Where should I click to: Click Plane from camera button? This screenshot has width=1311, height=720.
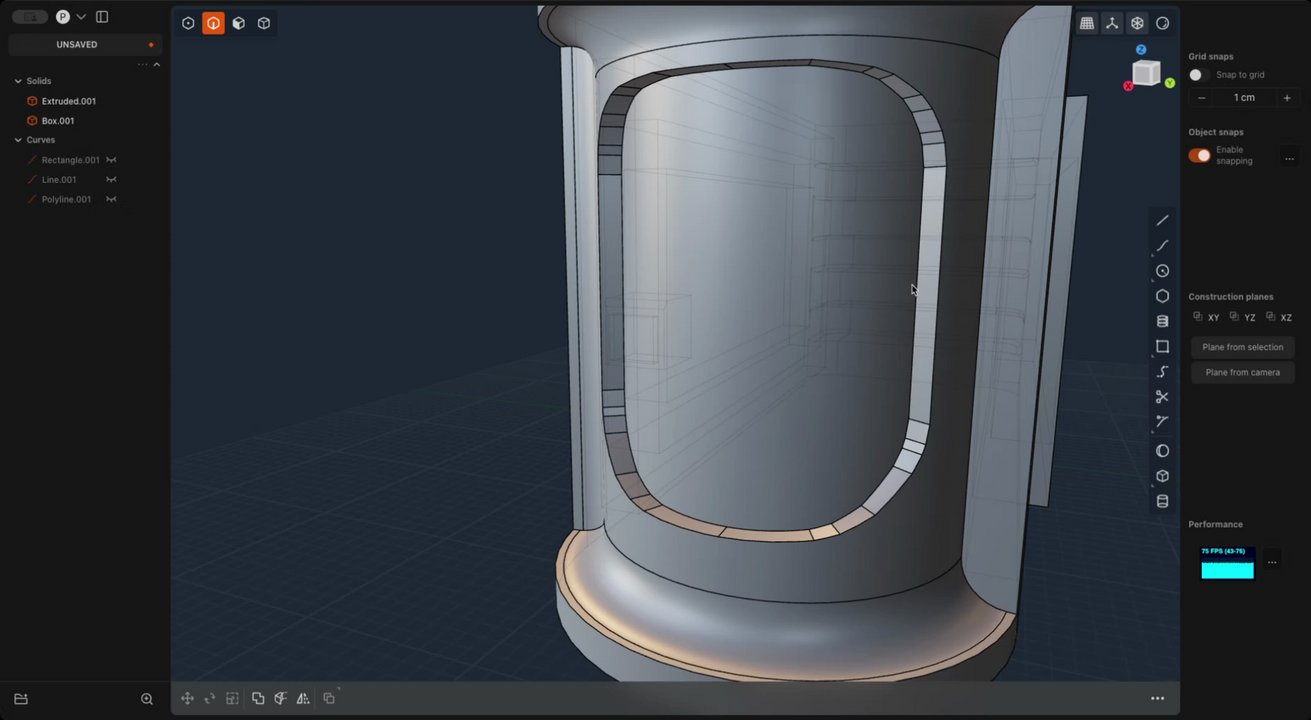1242,372
